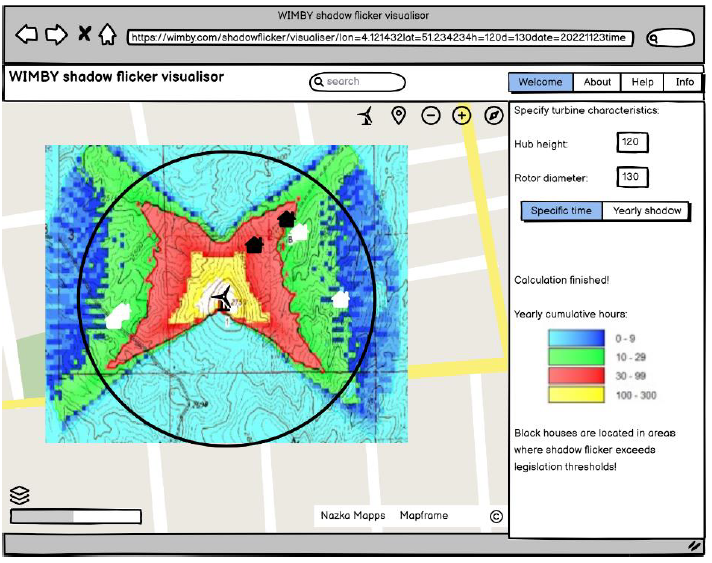
Task: Click the copyright symbol icon
Action: pos(495,516)
